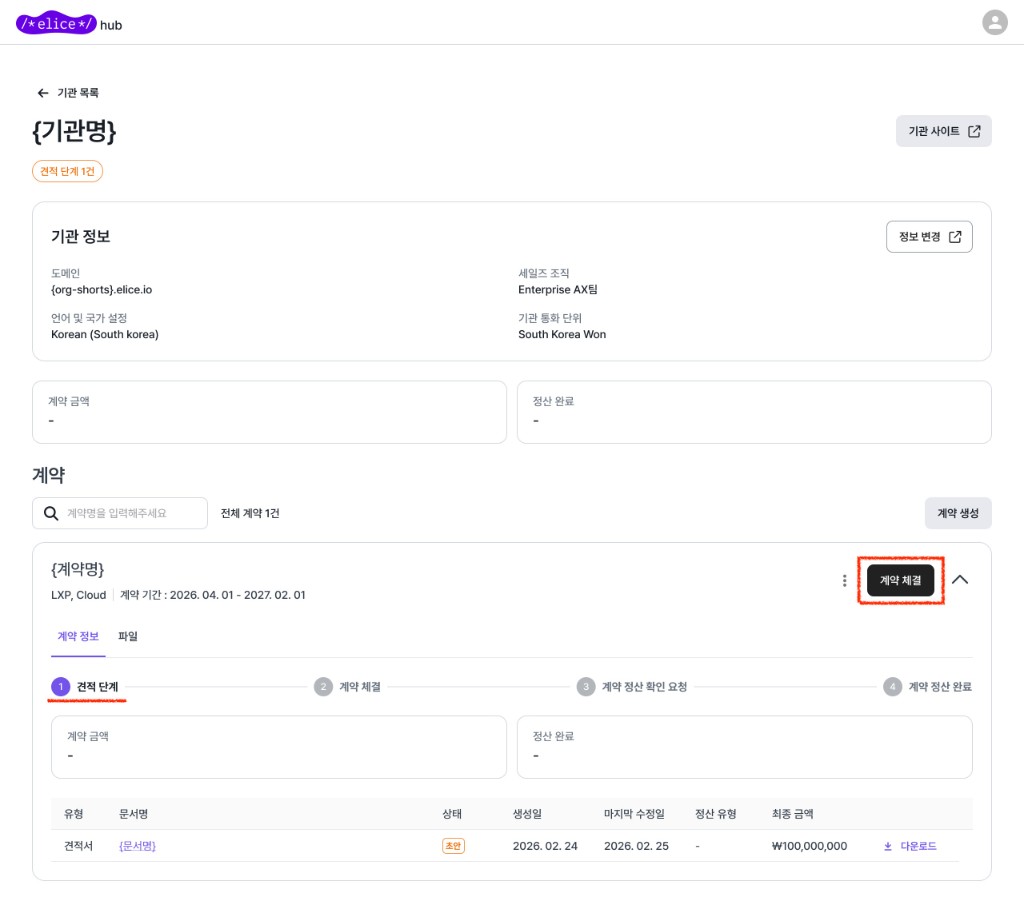
Task: Click the 견적서 type cell
Action: click(78, 846)
